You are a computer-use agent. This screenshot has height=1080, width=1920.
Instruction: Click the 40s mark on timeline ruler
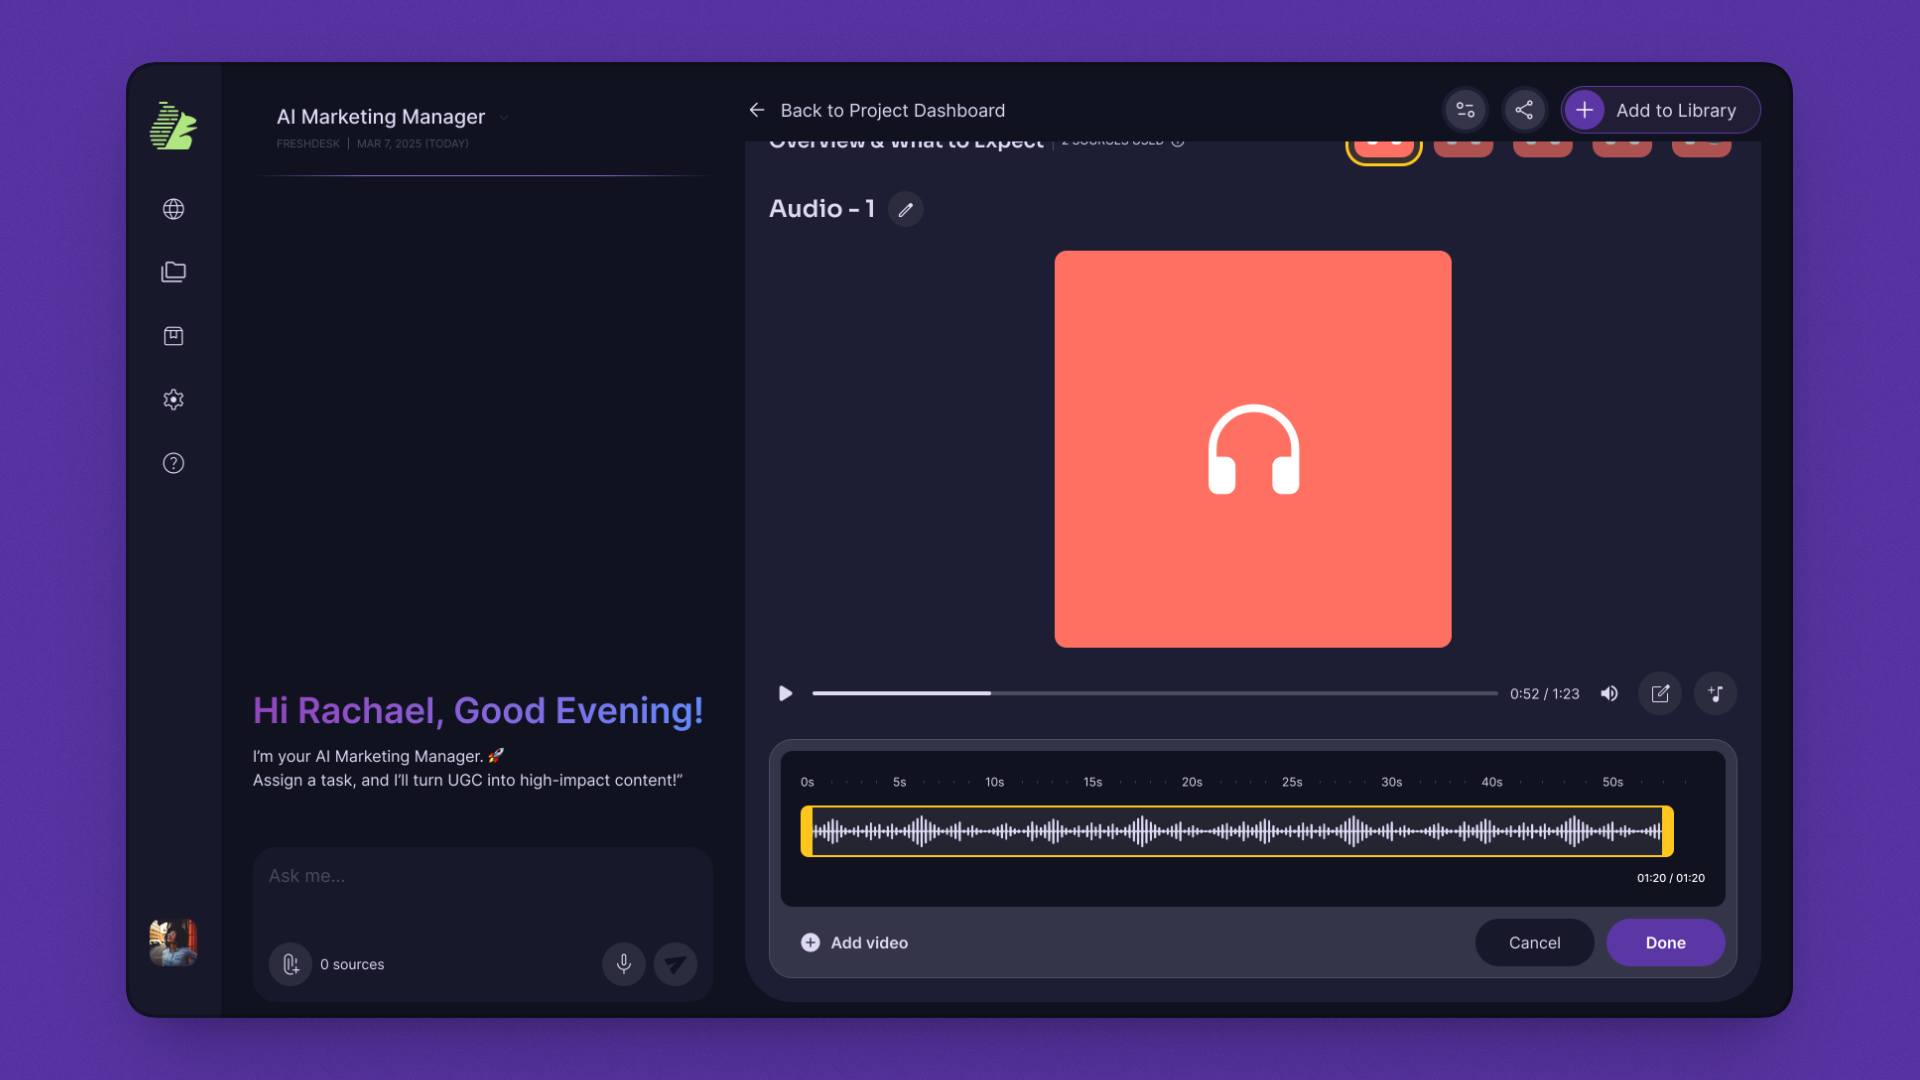tap(1491, 782)
